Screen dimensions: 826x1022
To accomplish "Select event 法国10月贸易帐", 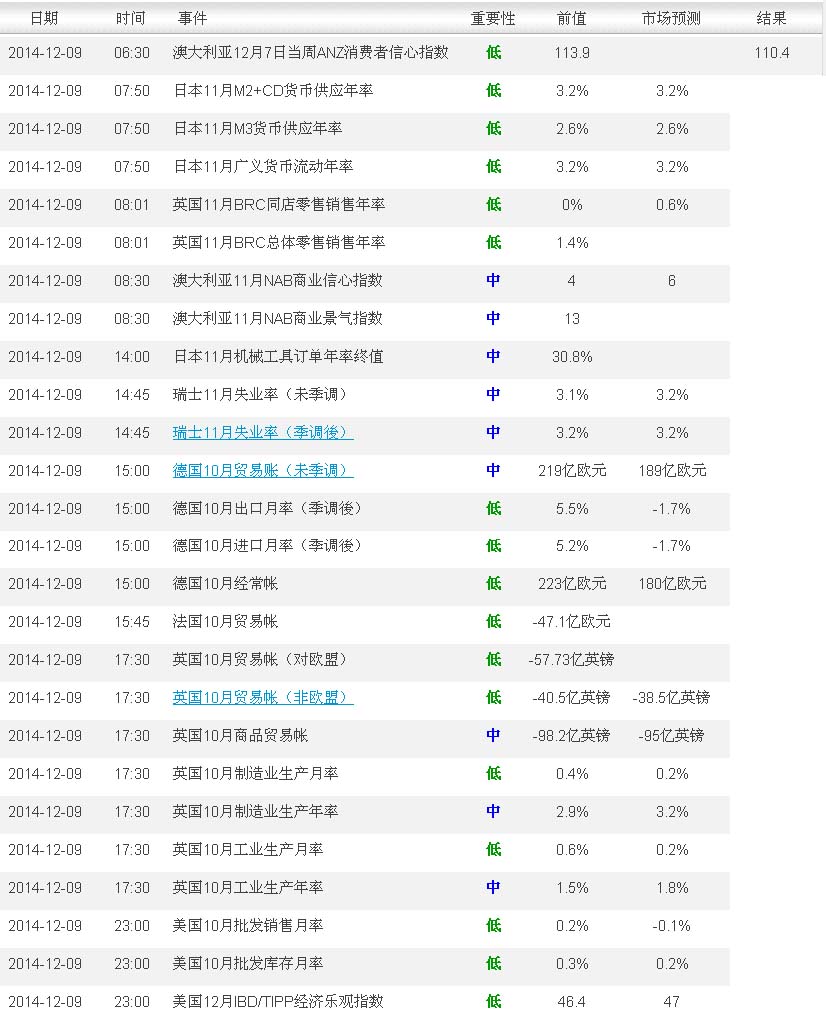I will point(225,621).
